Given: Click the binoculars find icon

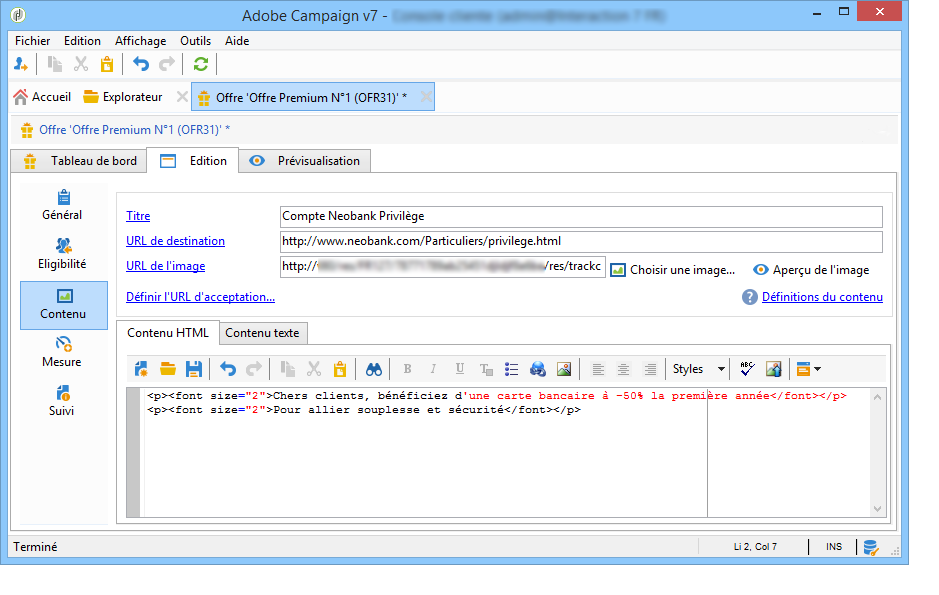Looking at the screenshot, I should pos(374,369).
